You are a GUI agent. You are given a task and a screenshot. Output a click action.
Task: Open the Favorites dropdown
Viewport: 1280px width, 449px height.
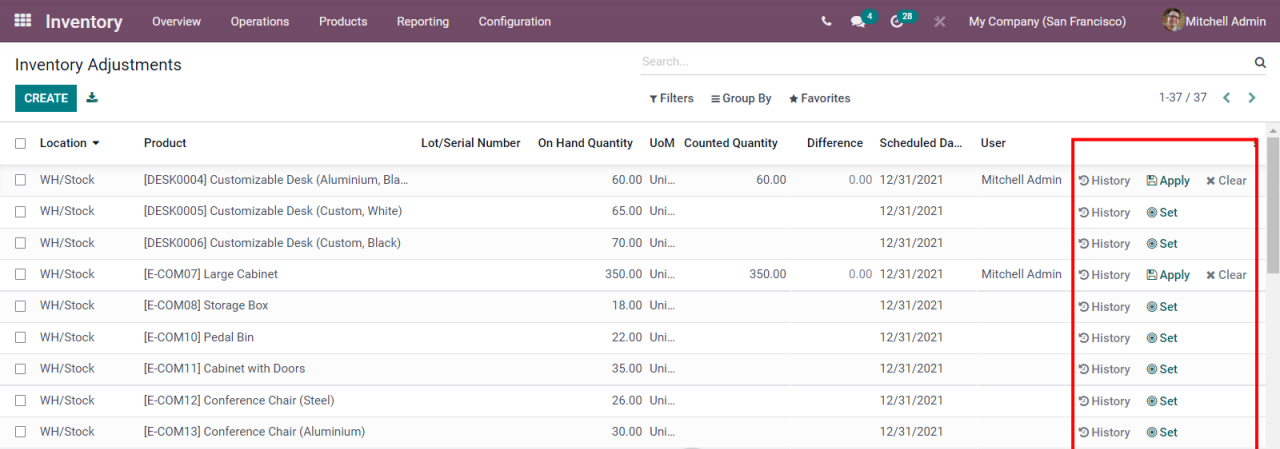coord(819,99)
